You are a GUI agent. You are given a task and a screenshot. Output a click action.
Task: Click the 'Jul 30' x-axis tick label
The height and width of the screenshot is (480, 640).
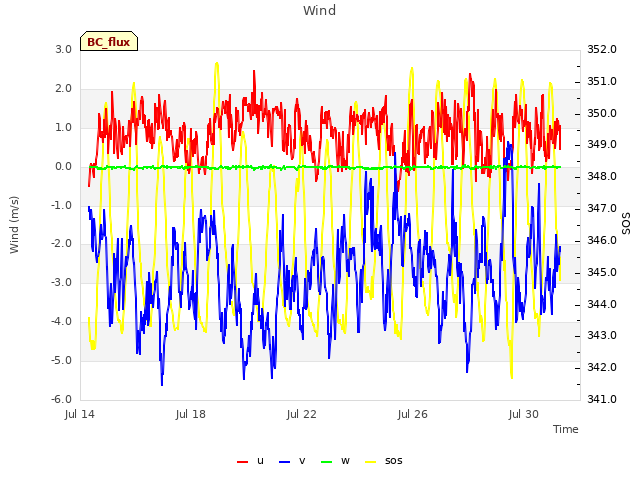[524, 414]
